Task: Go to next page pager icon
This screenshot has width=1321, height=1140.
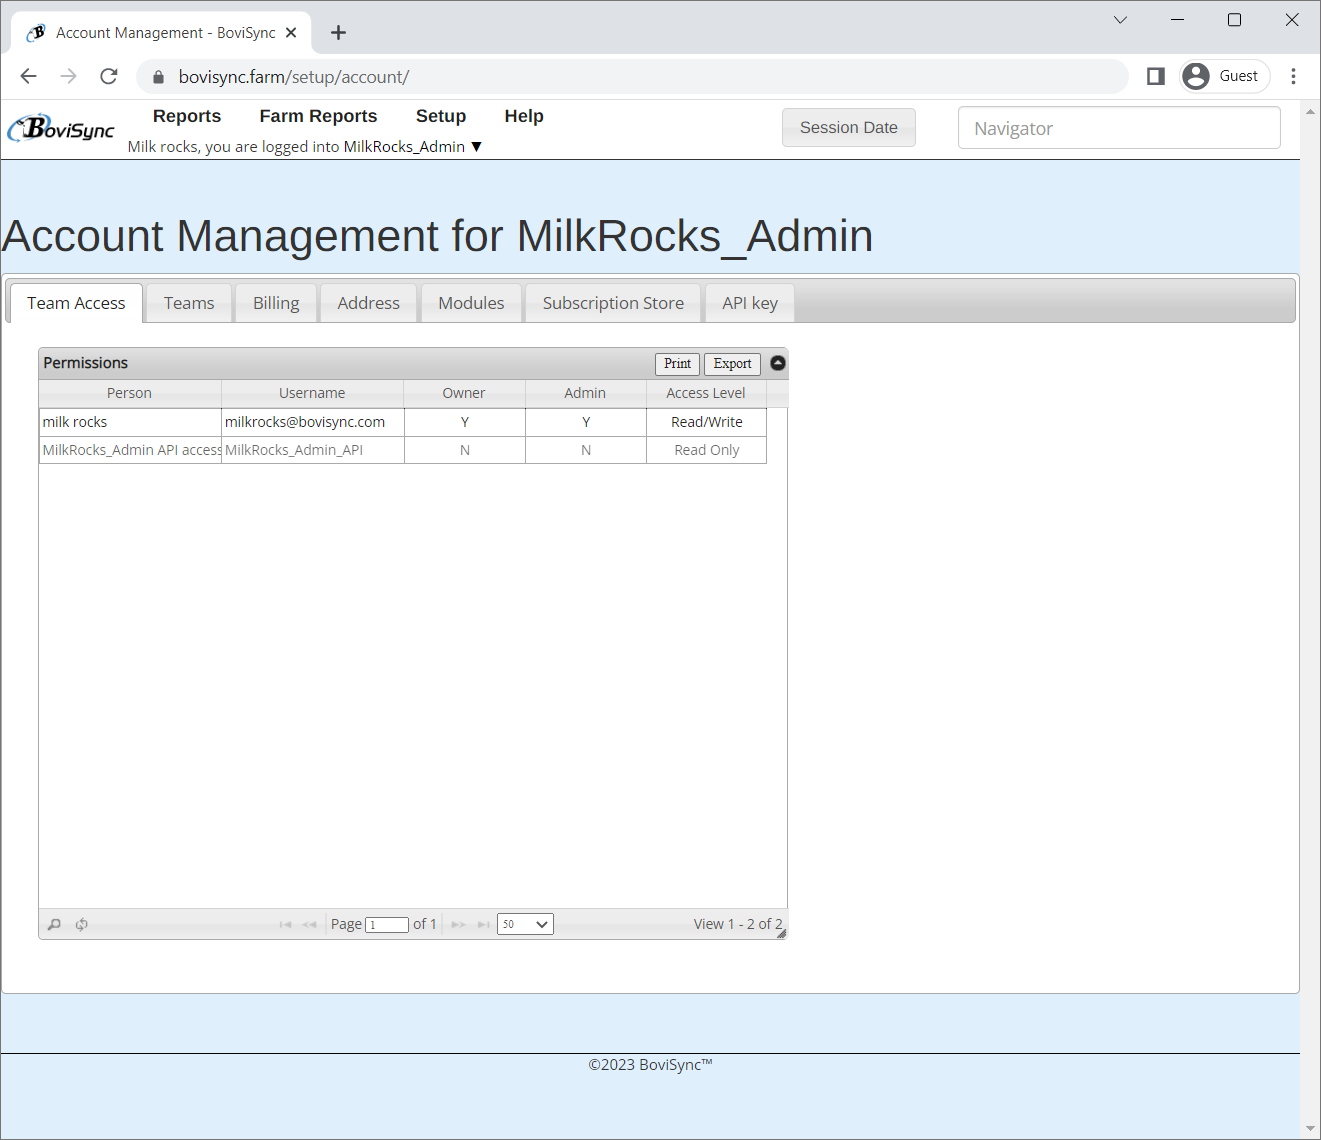Action: tap(458, 924)
